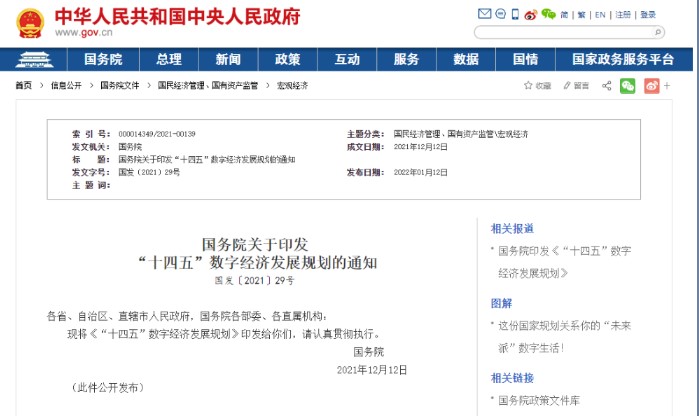Open the email envelope icon

tap(484, 14)
